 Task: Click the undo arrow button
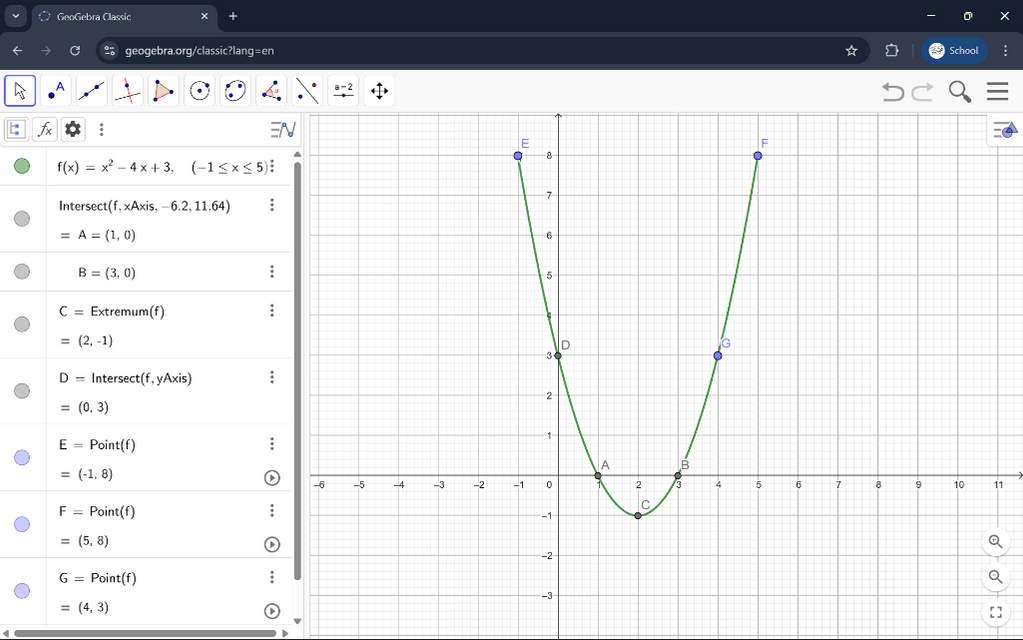[x=892, y=92]
